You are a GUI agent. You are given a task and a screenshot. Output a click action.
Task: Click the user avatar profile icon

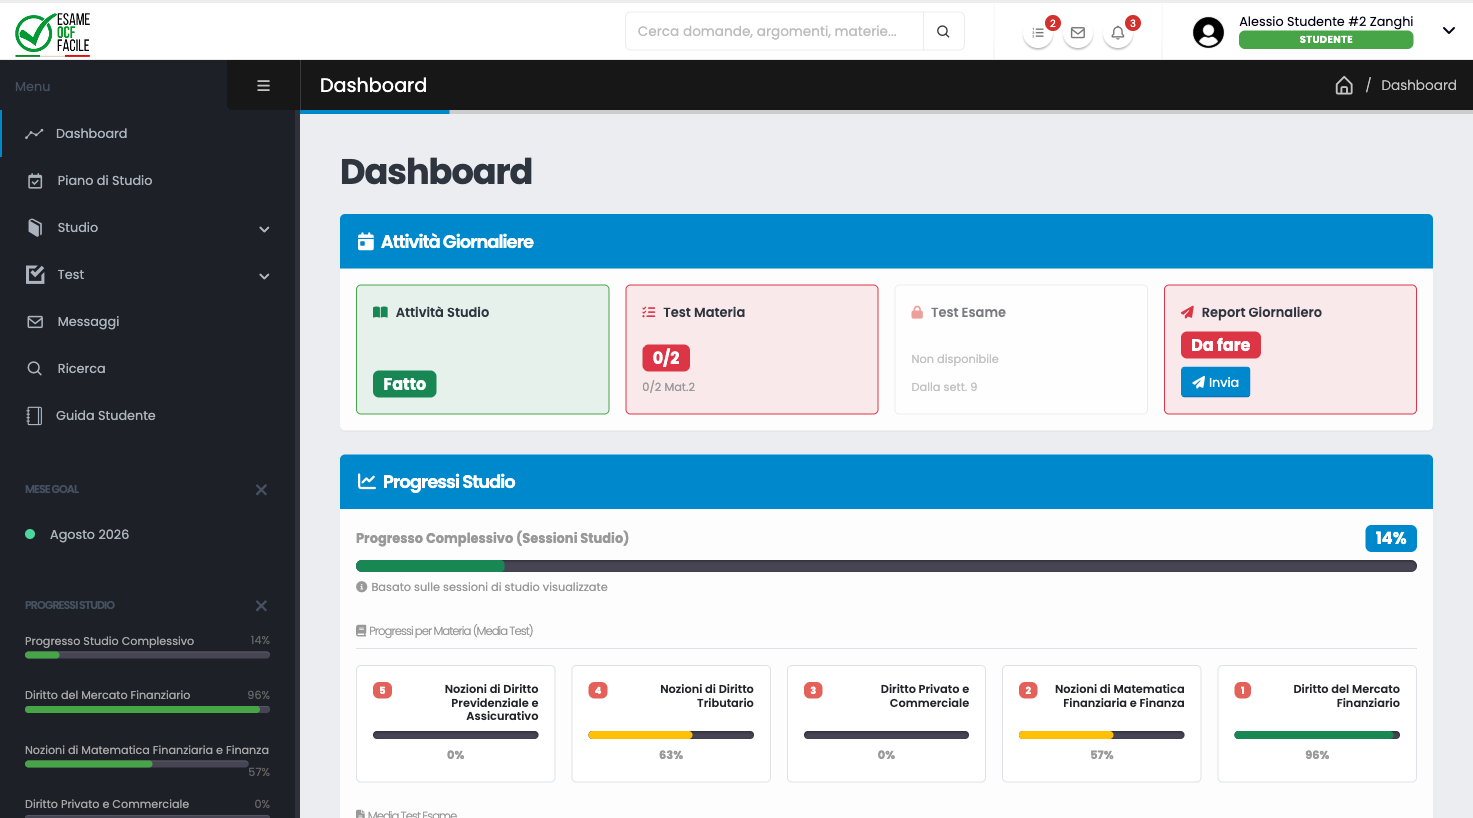[x=1208, y=31]
